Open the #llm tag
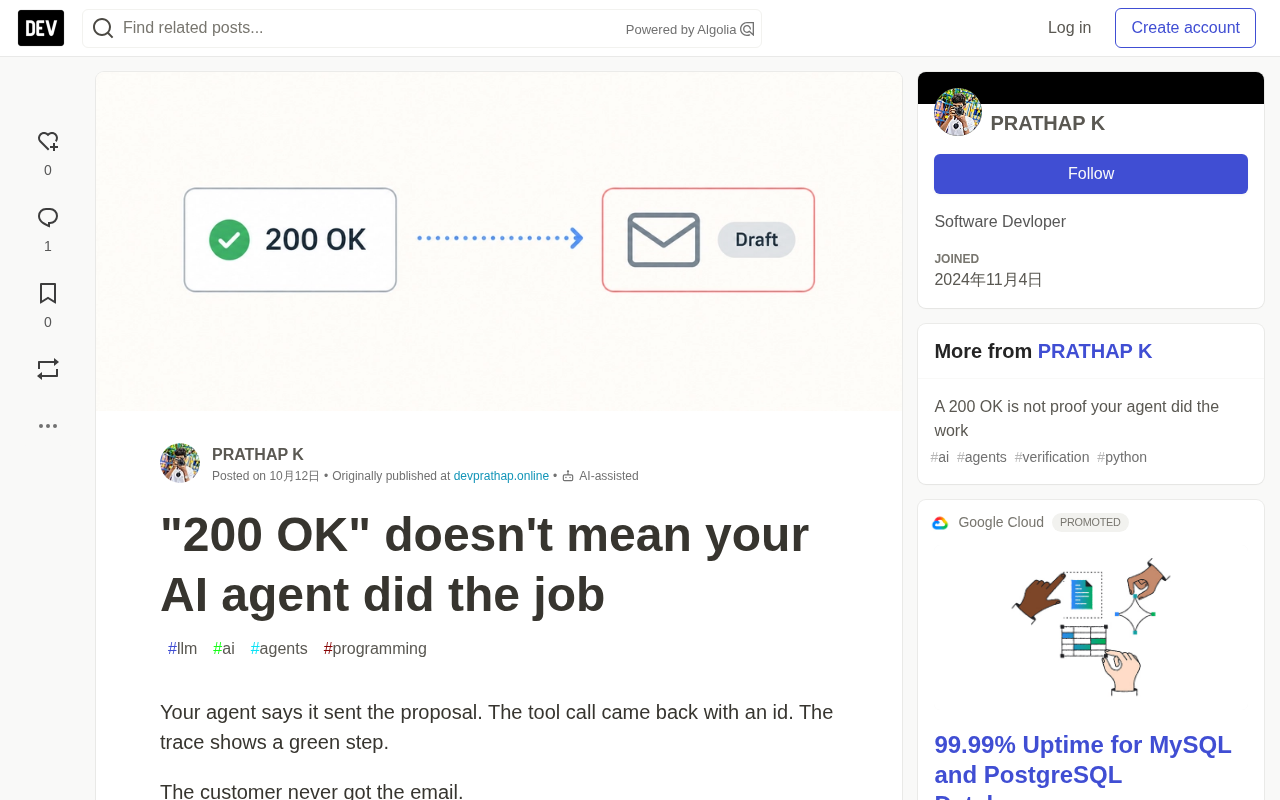This screenshot has height=800, width=1280. [182, 648]
